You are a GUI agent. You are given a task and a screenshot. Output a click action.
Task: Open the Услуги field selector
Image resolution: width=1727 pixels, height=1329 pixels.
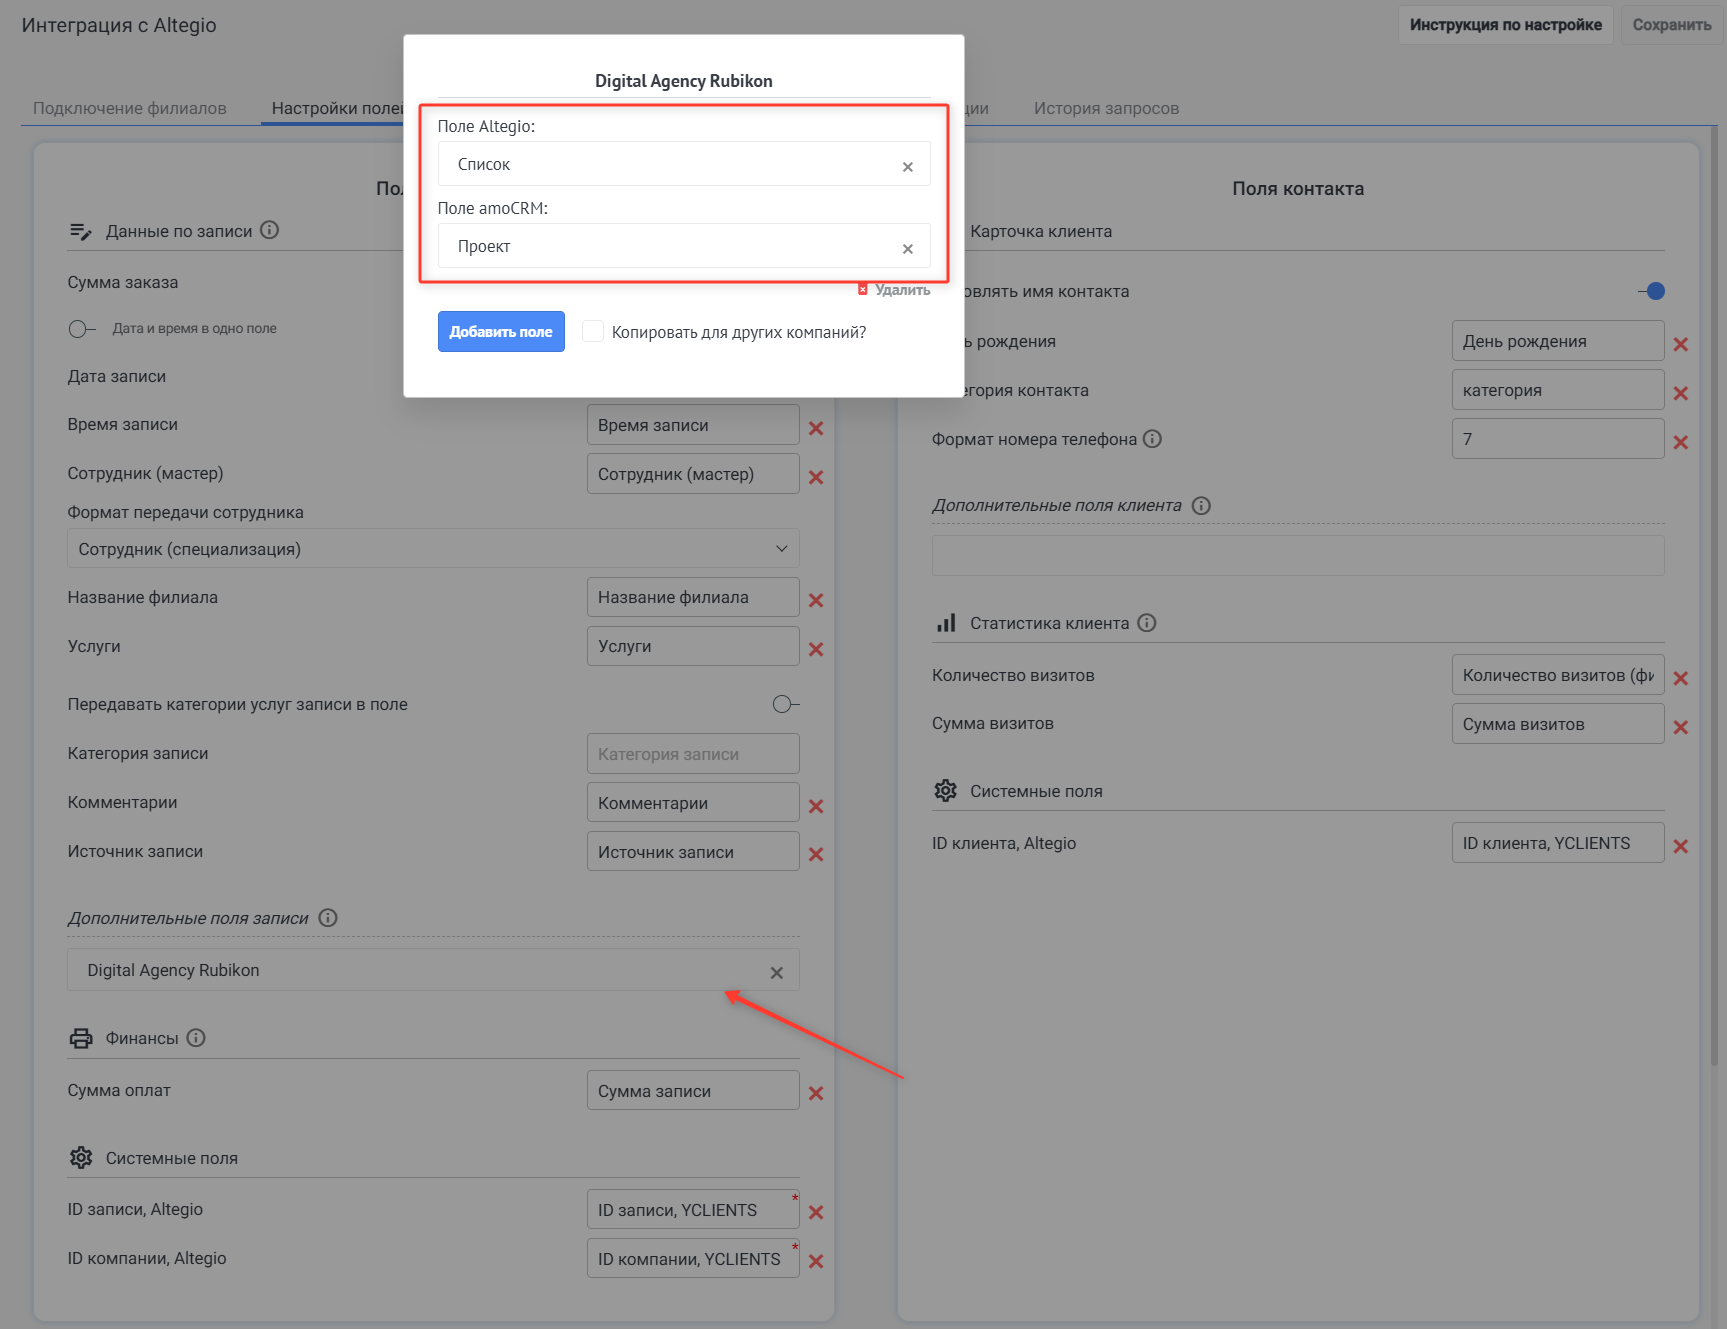(693, 646)
